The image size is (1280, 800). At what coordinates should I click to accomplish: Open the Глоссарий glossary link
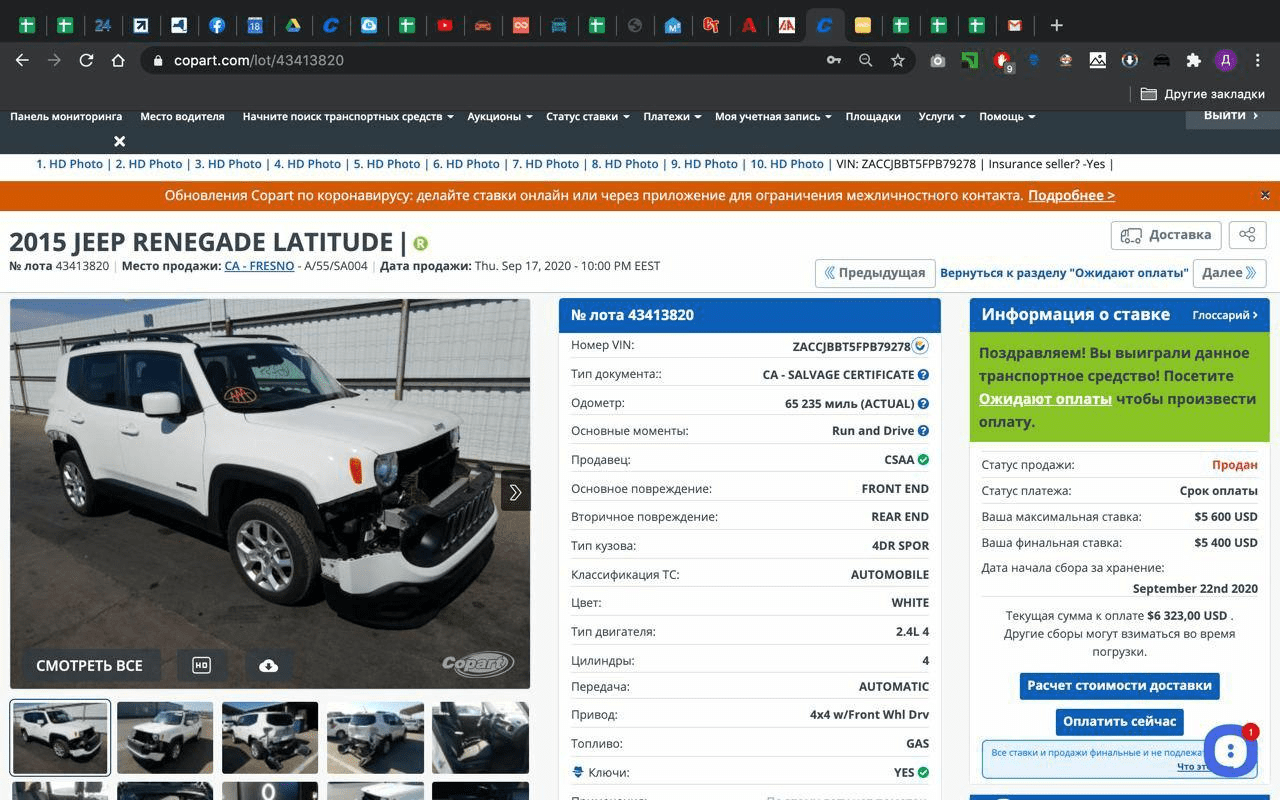click(x=1225, y=315)
